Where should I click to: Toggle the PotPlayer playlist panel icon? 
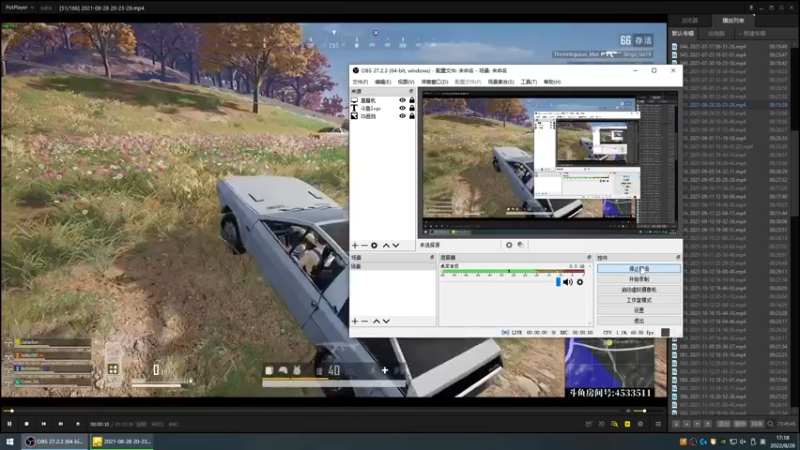click(x=658, y=424)
